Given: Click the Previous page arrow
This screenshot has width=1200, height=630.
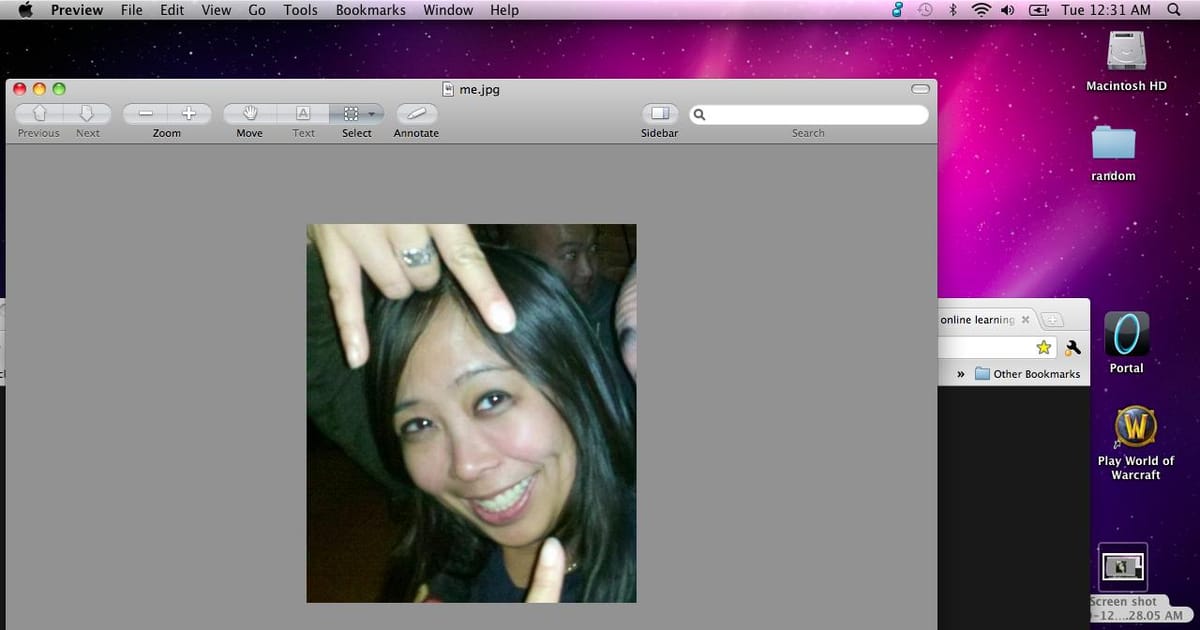Looking at the screenshot, I should [38, 115].
